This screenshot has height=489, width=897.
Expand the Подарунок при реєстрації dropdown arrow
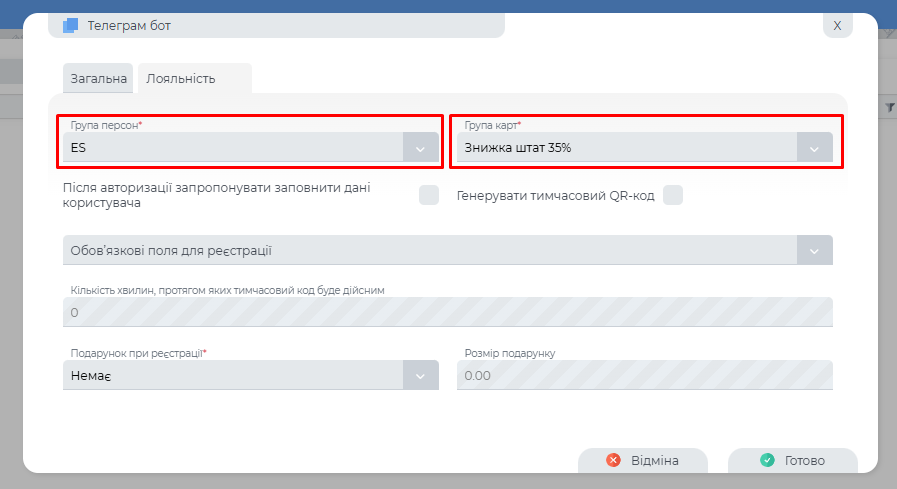[x=420, y=375]
